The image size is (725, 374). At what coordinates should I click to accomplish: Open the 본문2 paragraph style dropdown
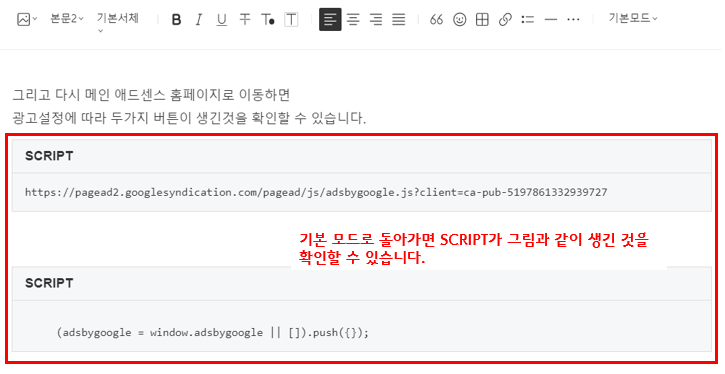[x=67, y=19]
